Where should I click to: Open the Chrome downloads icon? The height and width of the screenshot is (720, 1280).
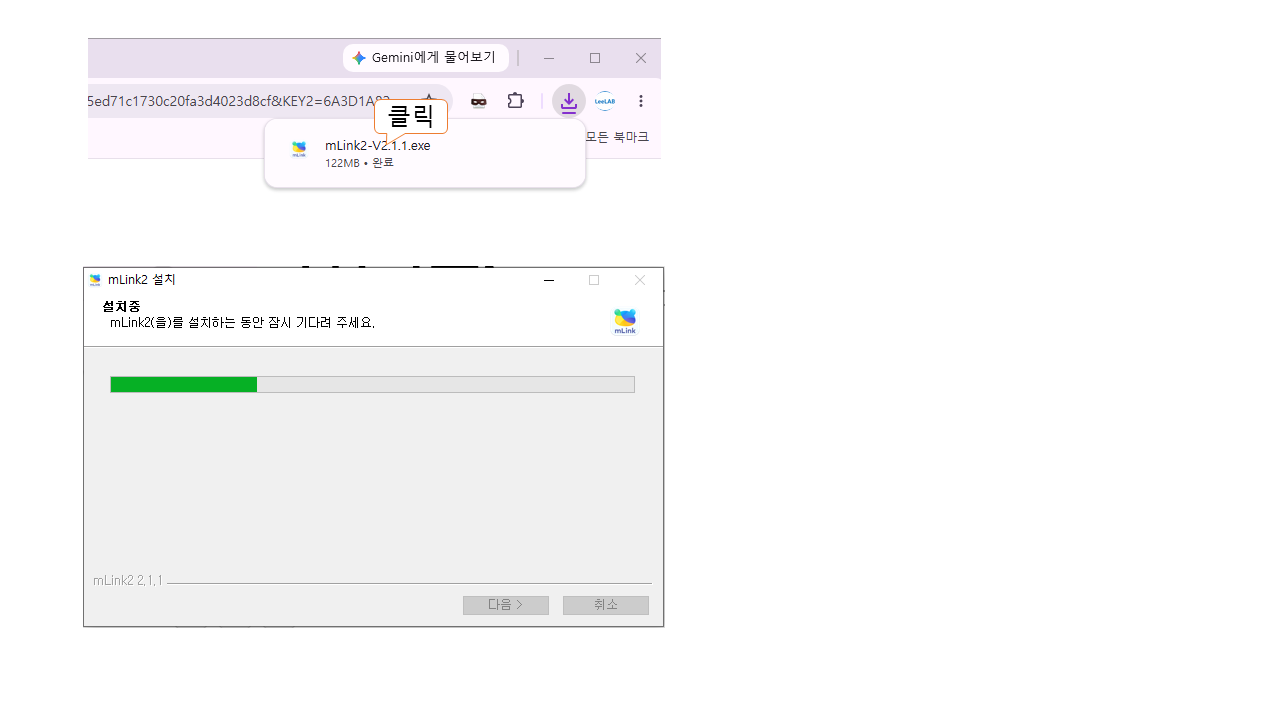pyautogui.click(x=568, y=101)
